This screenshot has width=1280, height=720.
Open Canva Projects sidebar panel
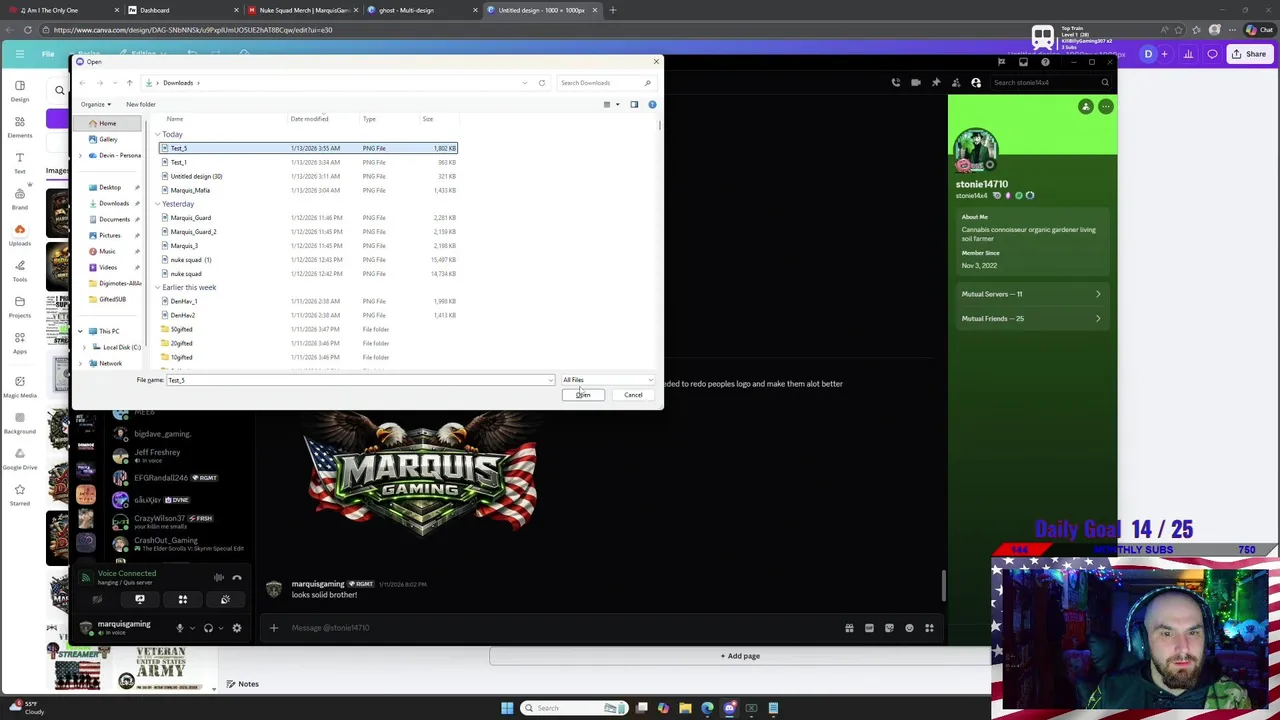[x=19, y=307]
